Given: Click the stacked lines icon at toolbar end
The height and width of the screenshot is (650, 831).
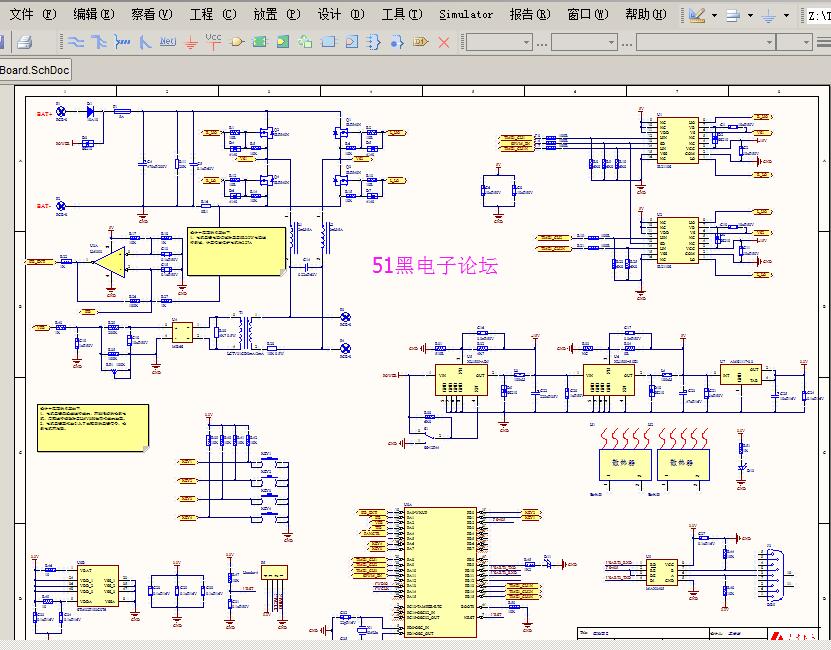Looking at the screenshot, I should [x=823, y=41].
